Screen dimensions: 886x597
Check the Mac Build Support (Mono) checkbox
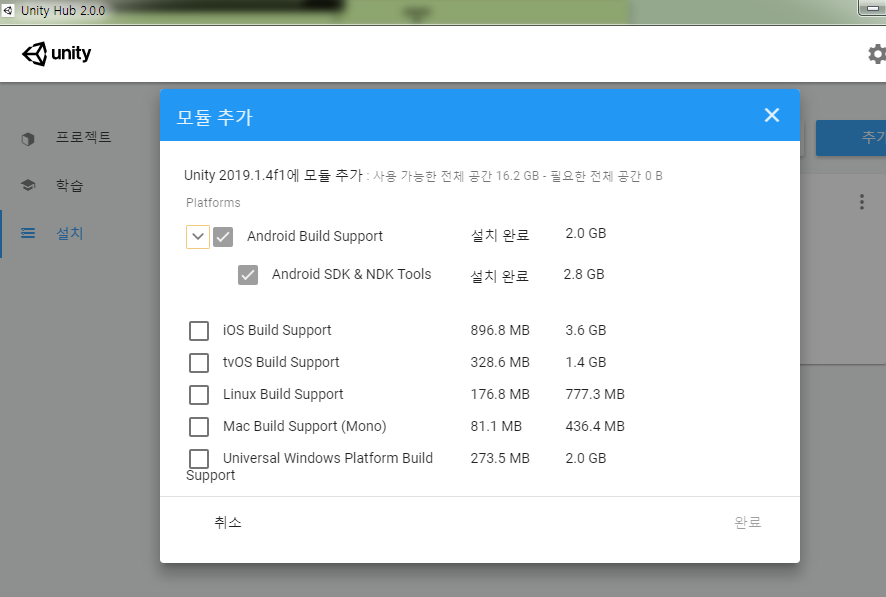point(199,426)
